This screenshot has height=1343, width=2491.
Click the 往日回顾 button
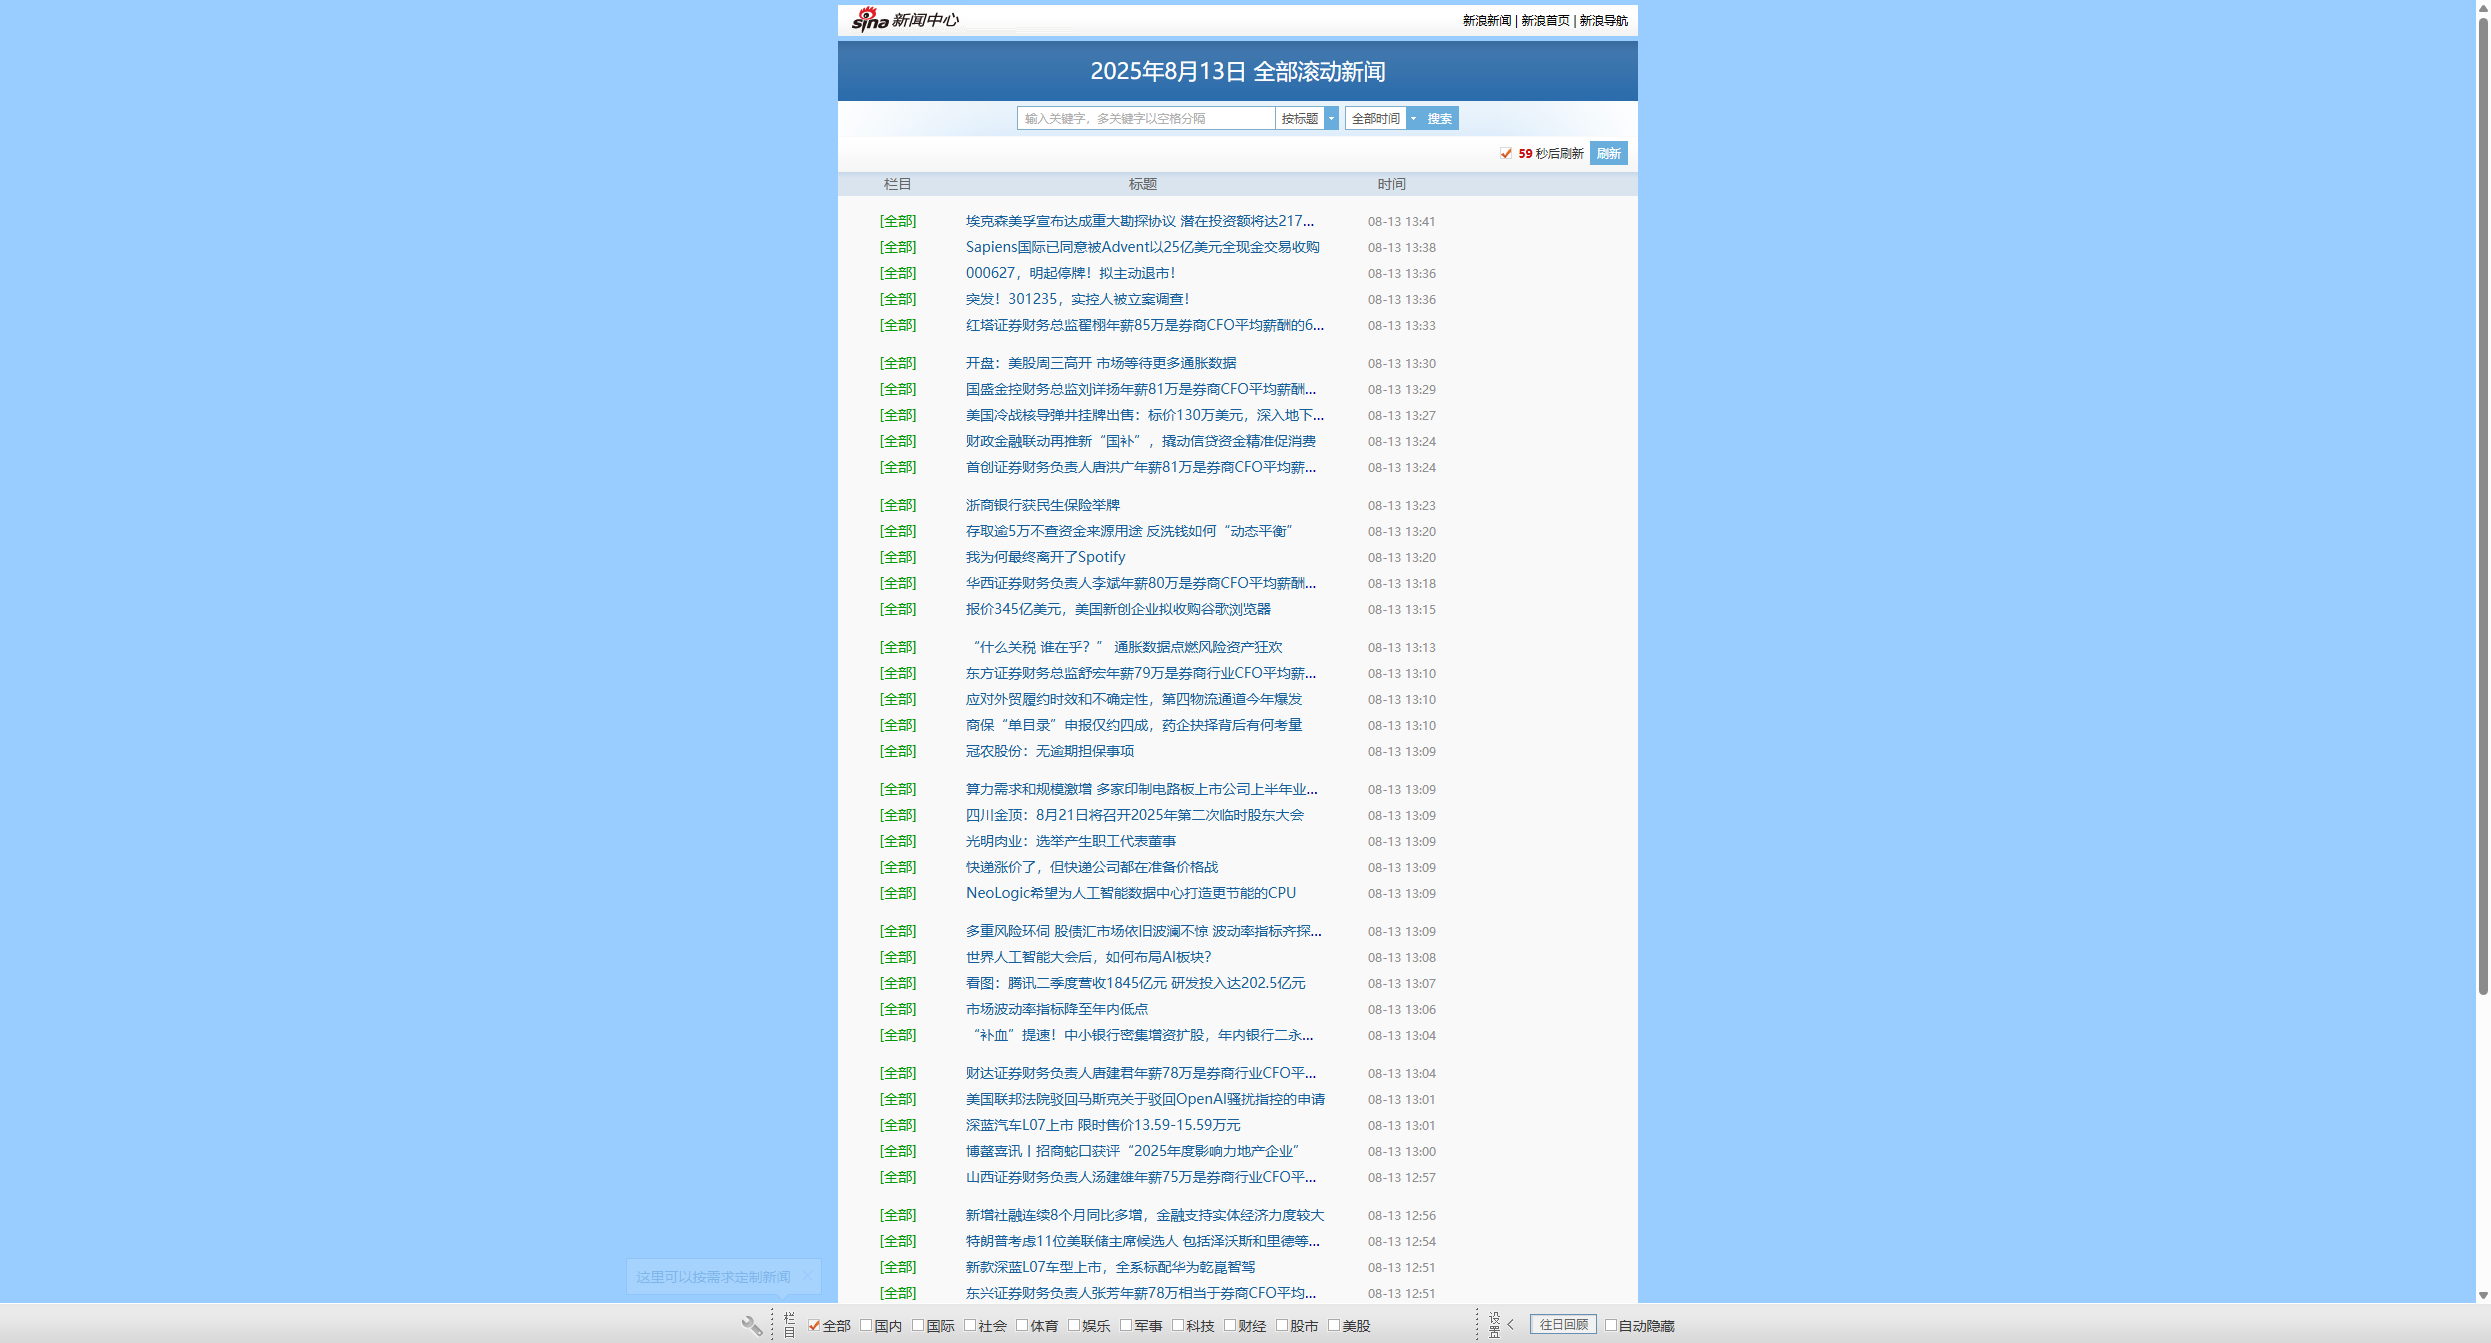pyautogui.click(x=1564, y=1324)
